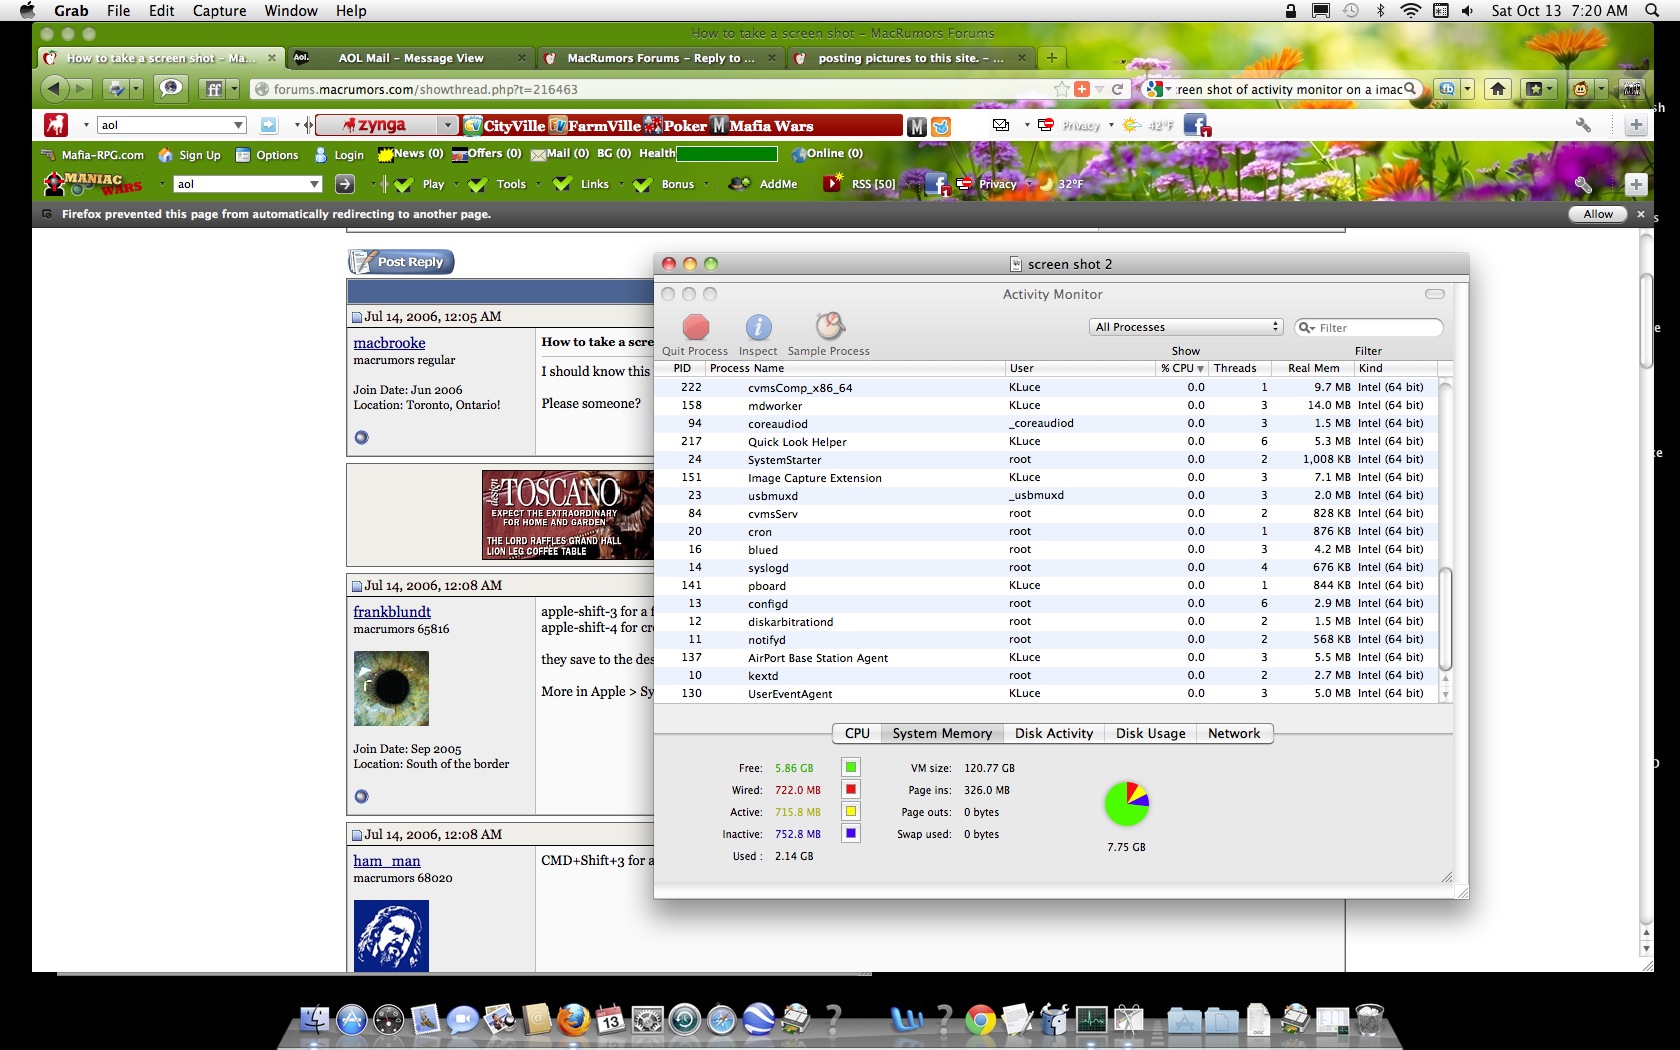1680x1050 pixels.
Task: Open a new Firefox tab with the plus button
Action: click(1051, 58)
